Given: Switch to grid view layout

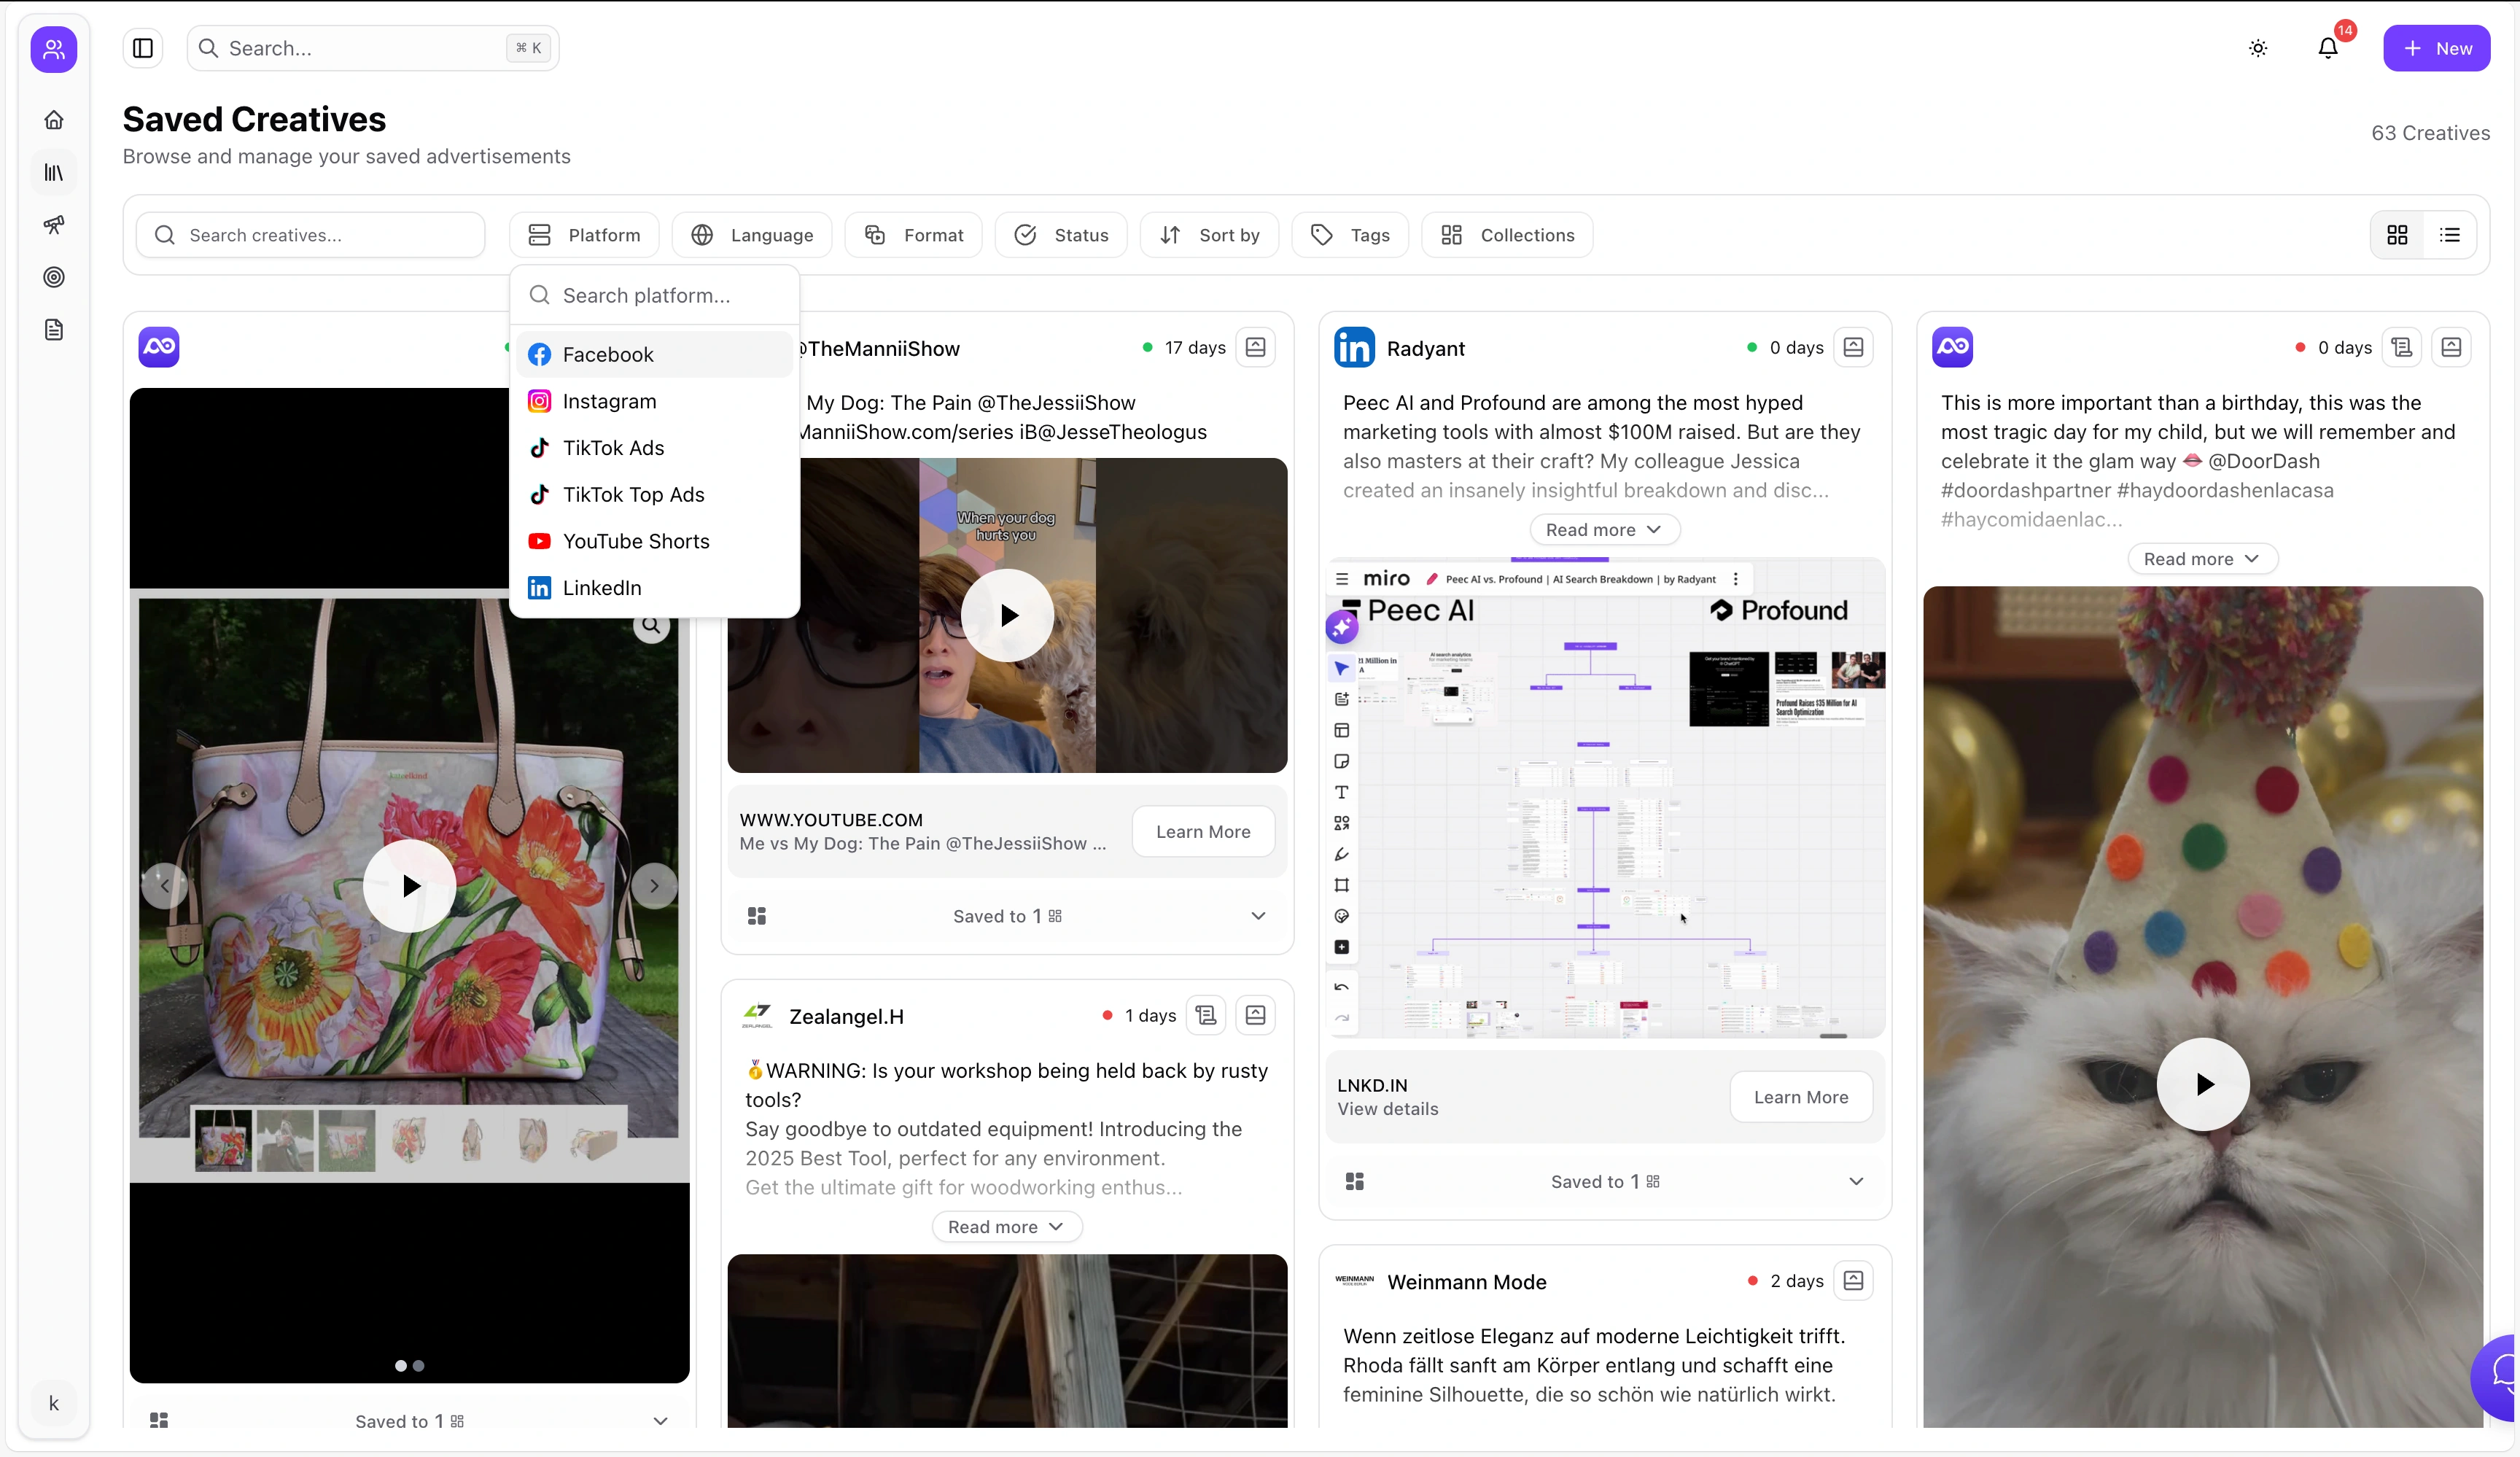Looking at the screenshot, I should tap(2397, 235).
